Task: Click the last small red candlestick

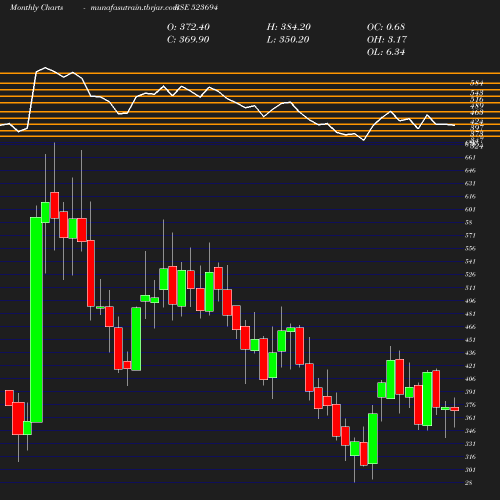Action: pos(455,409)
